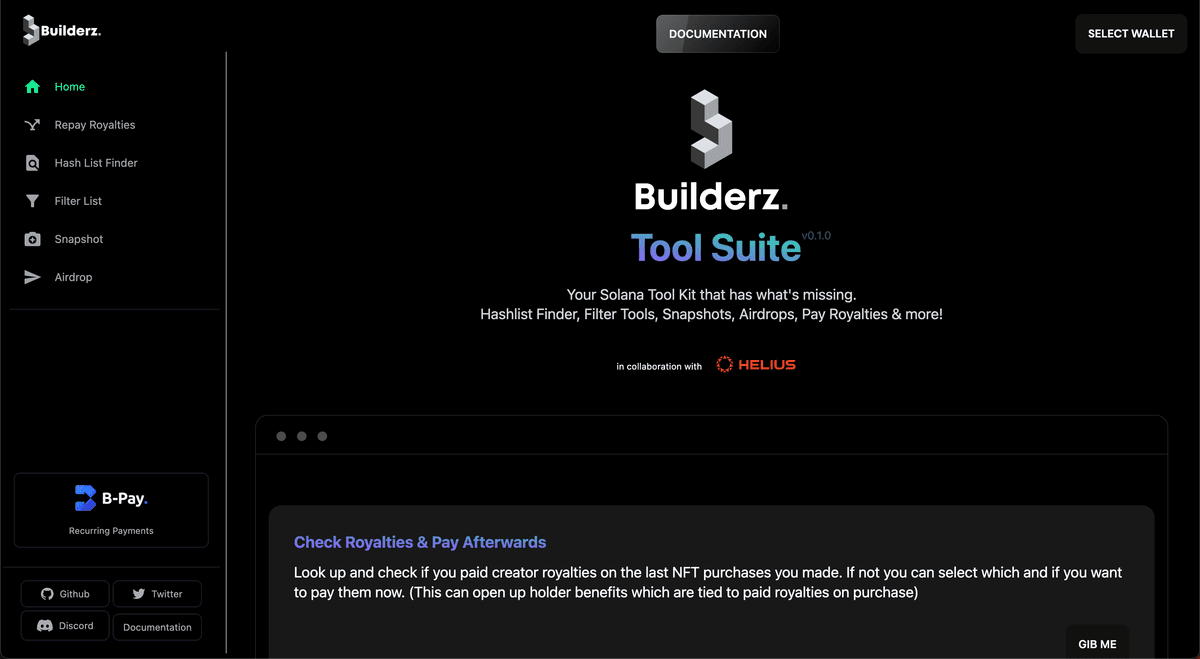This screenshot has height=659, width=1200.
Task: Click the Documentation button in the sidebar footer
Action: (157, 626)
